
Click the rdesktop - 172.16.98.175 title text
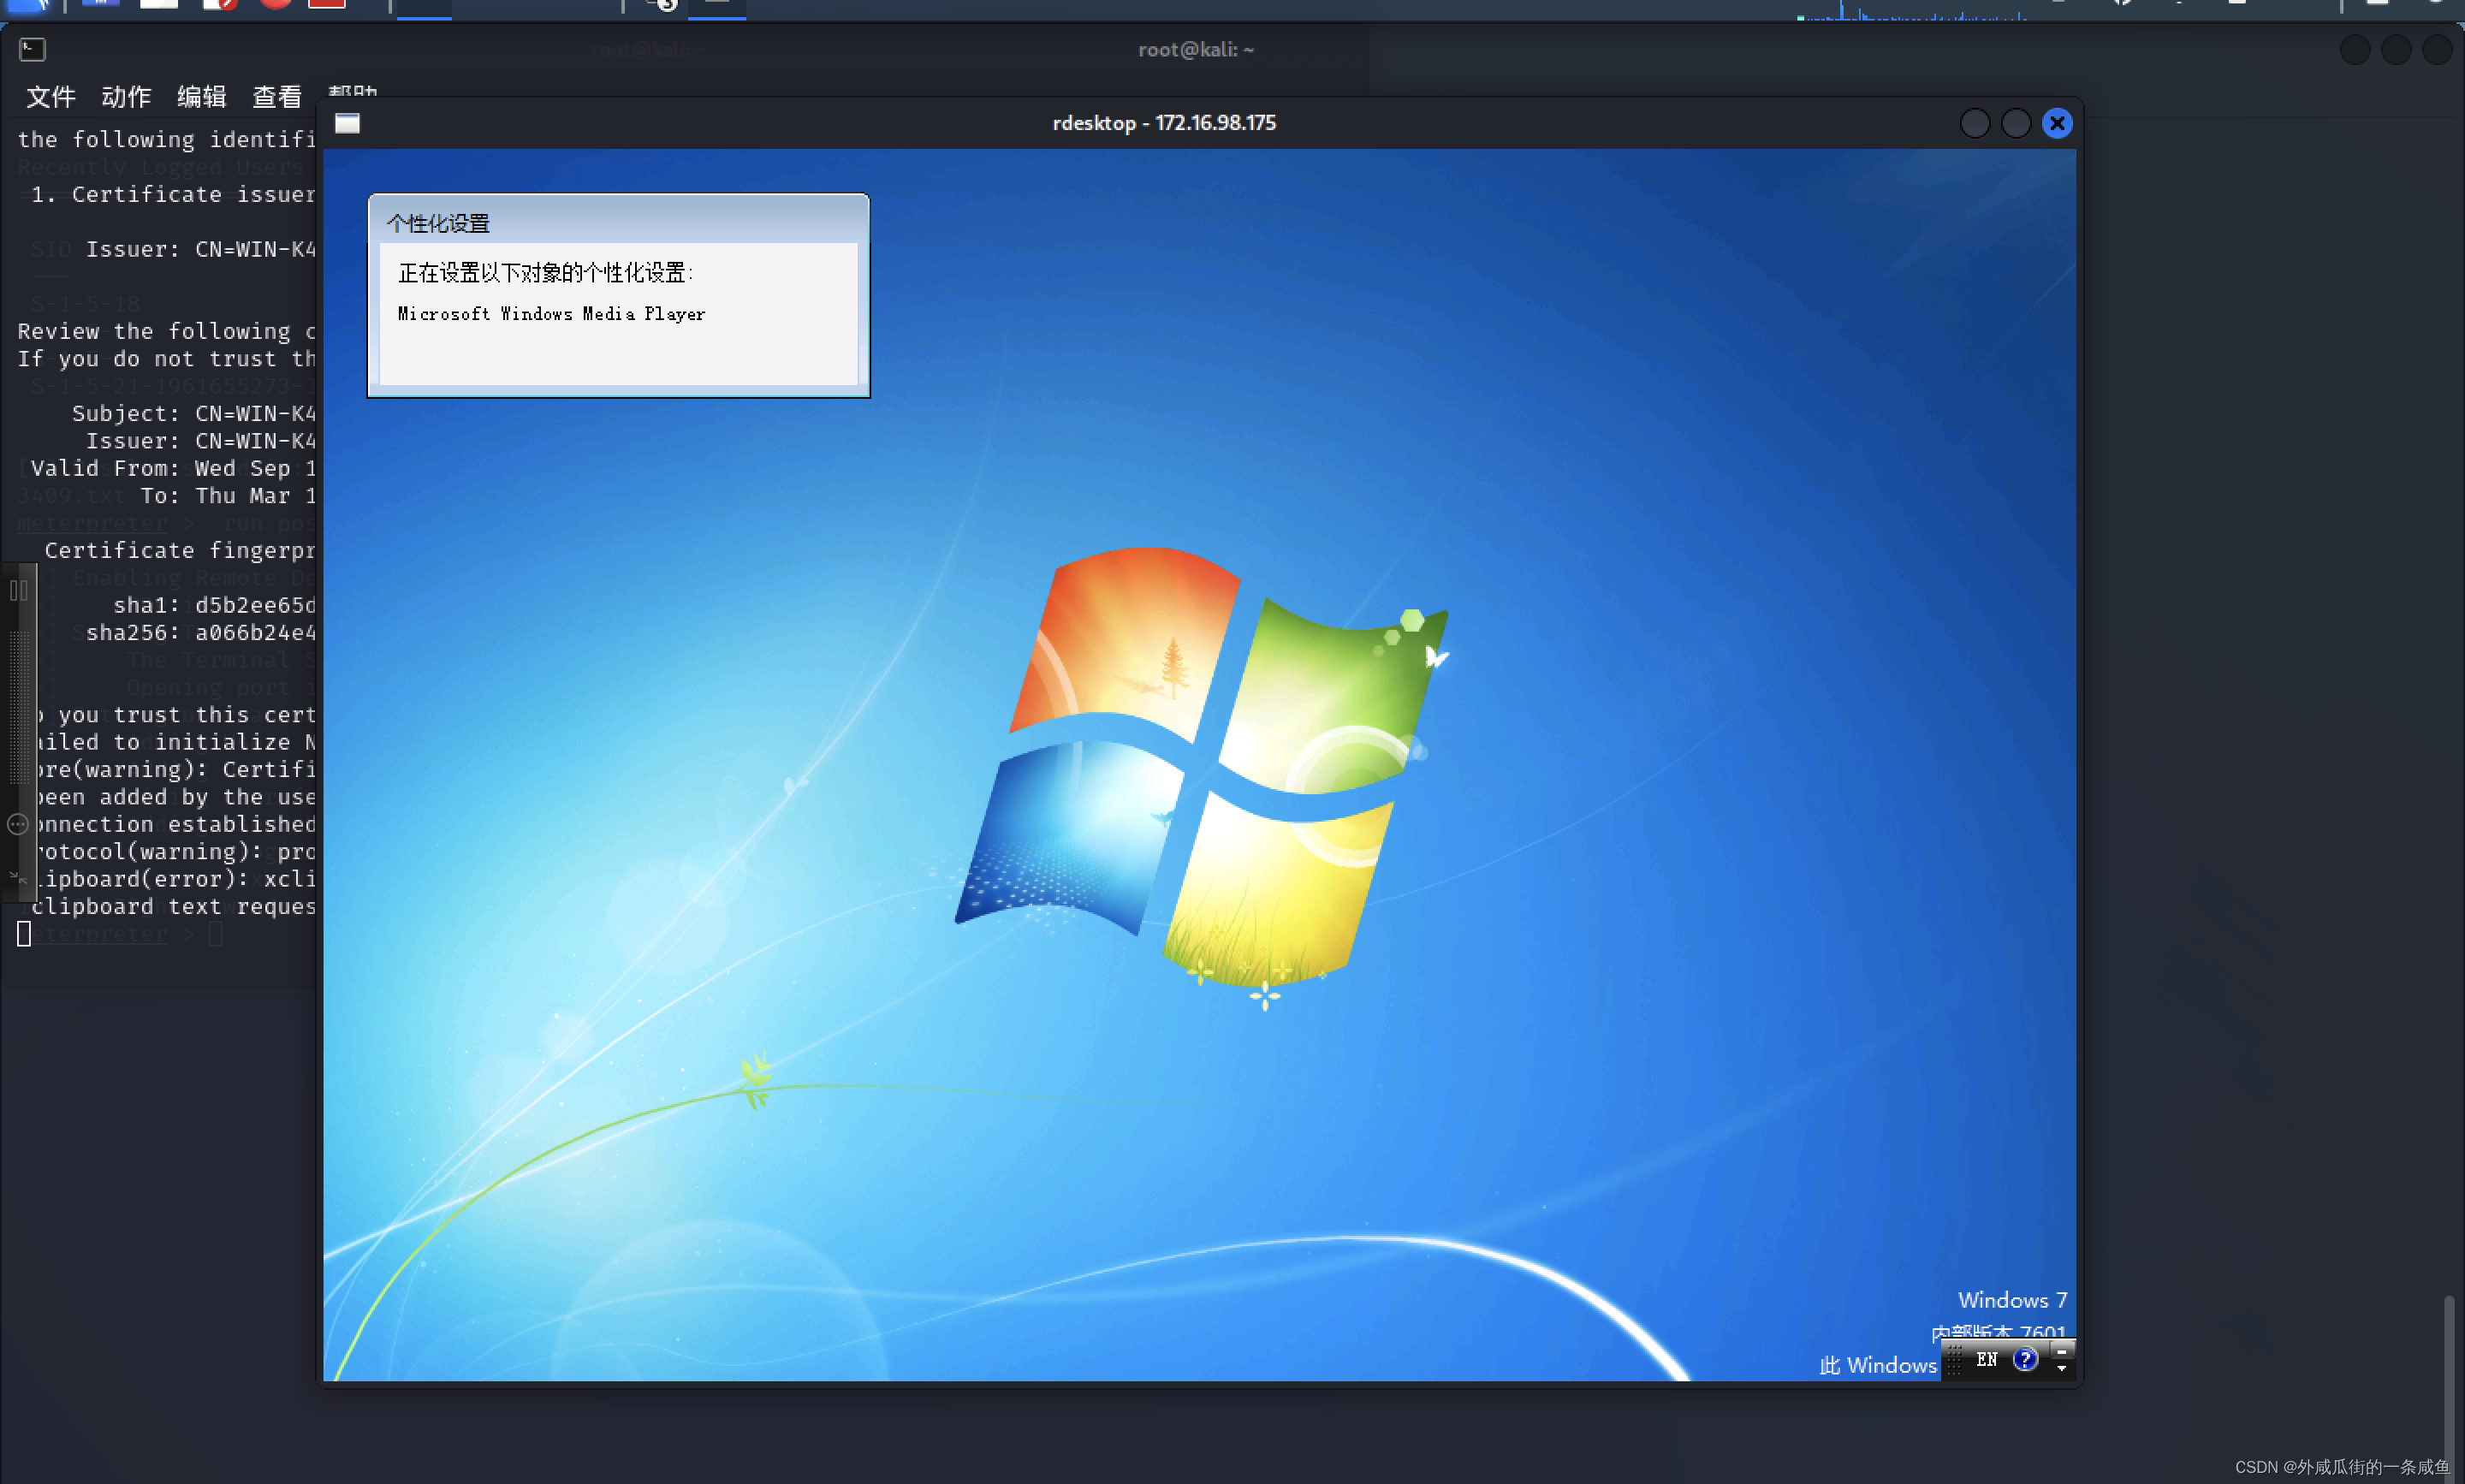click(1164, 123)
